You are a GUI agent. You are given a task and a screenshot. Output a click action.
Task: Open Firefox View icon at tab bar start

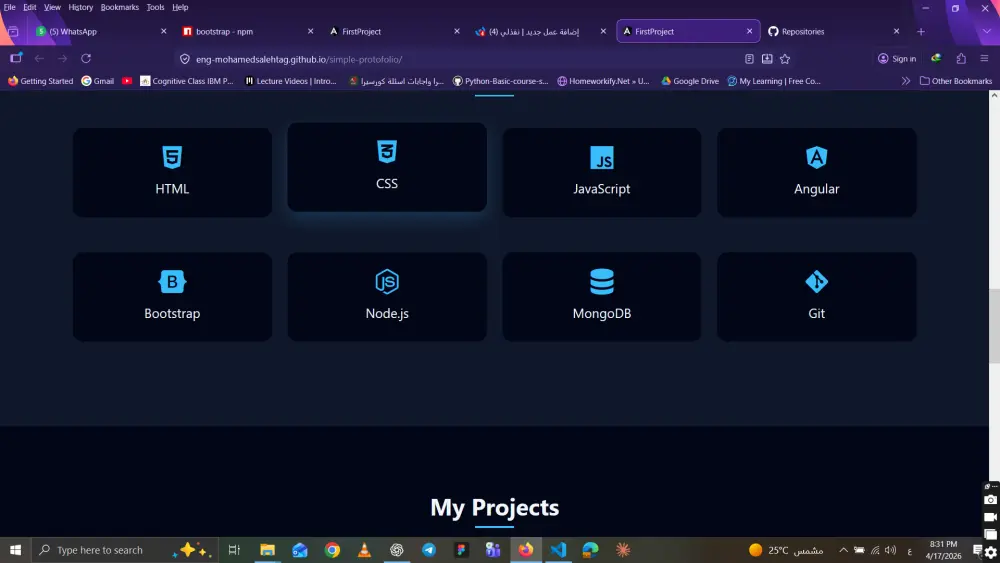coord(13,31)
